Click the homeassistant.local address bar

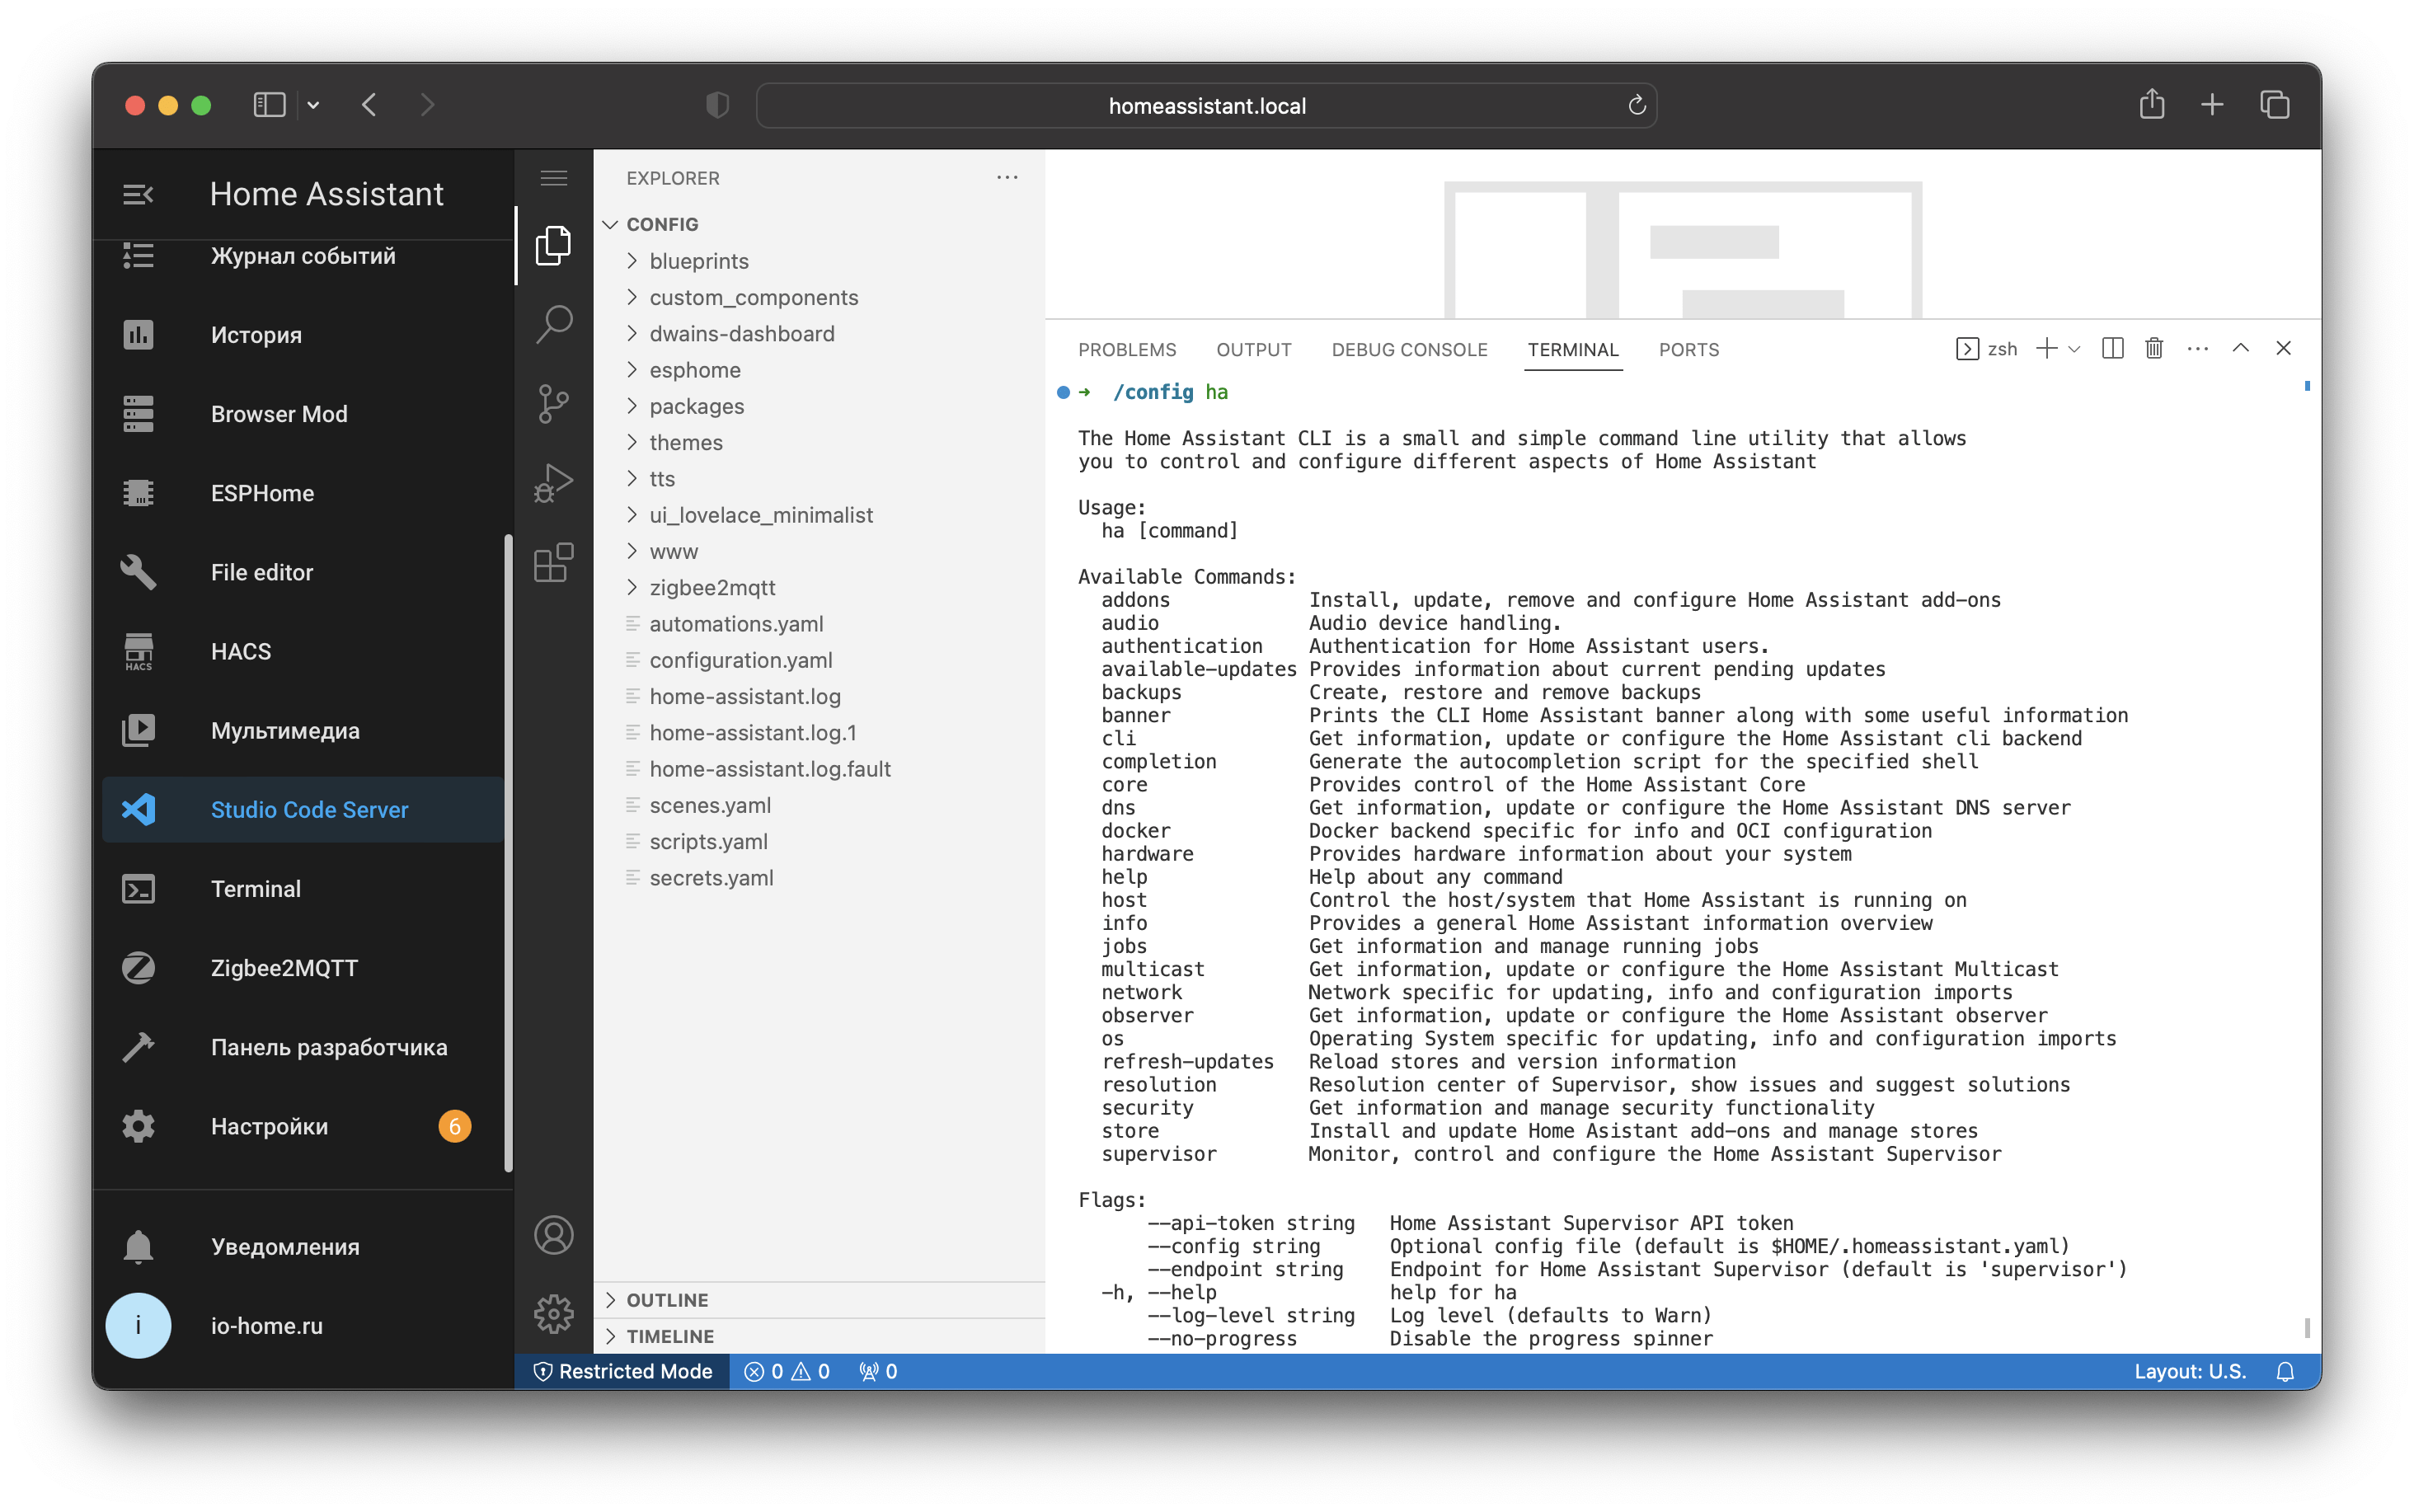[1205, 104]
